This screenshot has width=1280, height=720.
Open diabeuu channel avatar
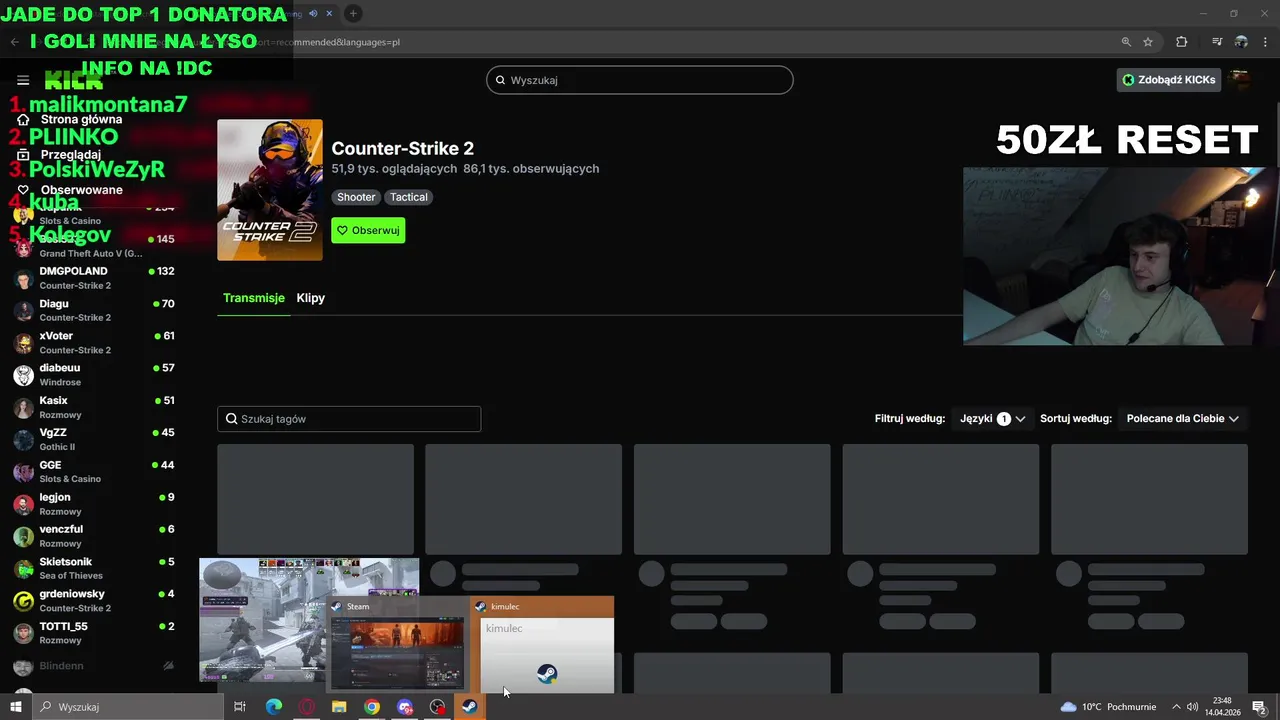click(23, 375)
